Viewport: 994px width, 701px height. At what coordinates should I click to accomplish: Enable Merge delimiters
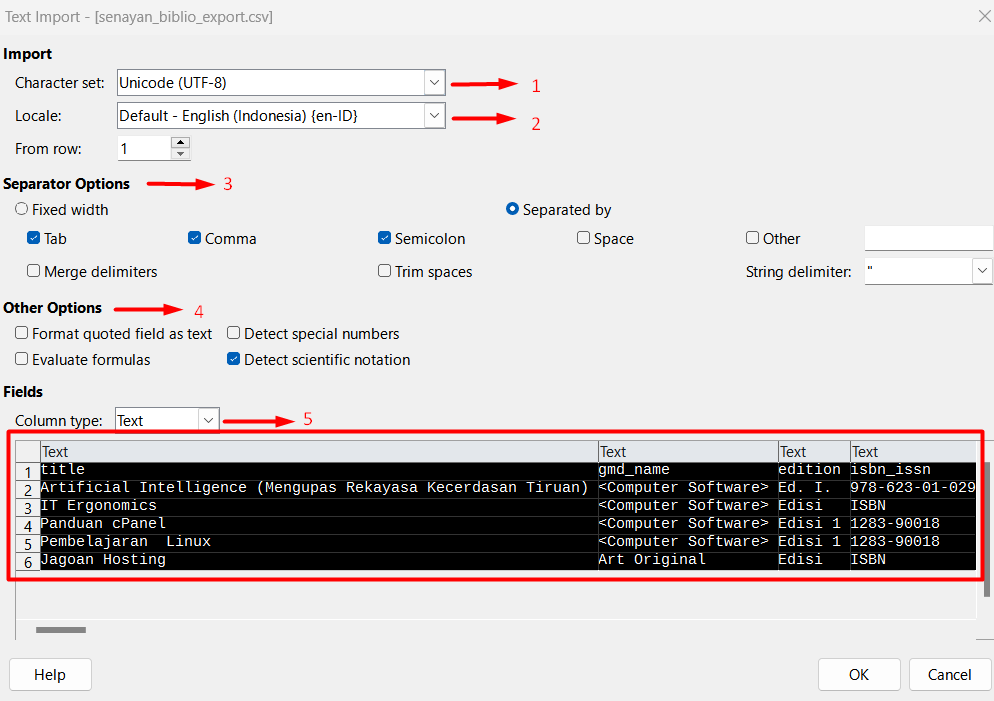pos(33,271)
